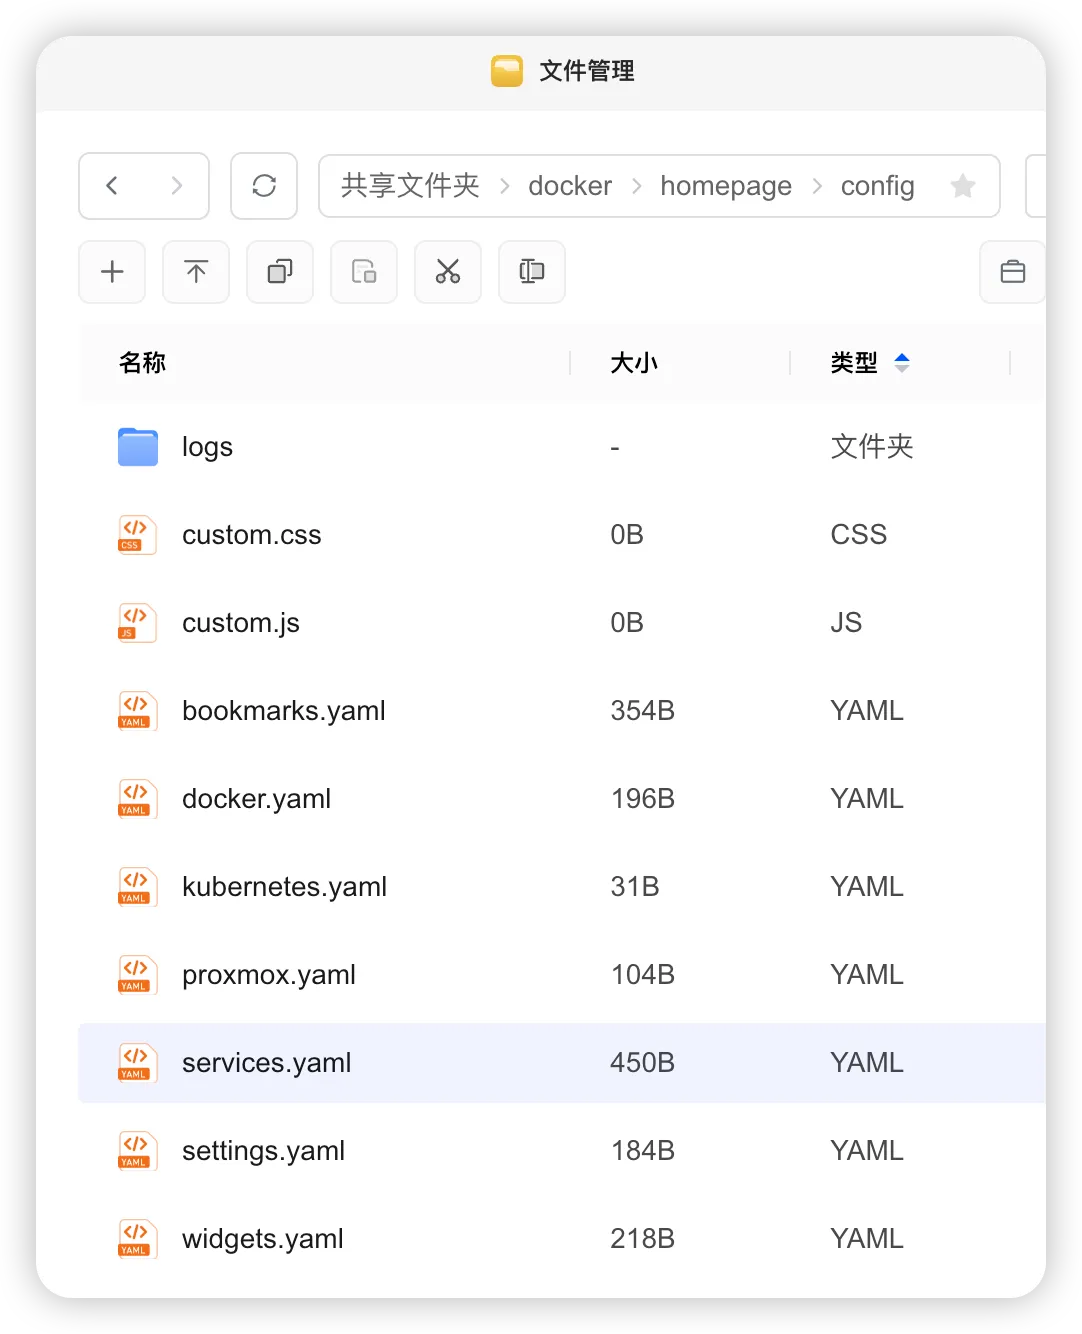Sort files by 名称 column
Image resolution: width=1082 pixels, height=1334 pixels.
(142, 363)
